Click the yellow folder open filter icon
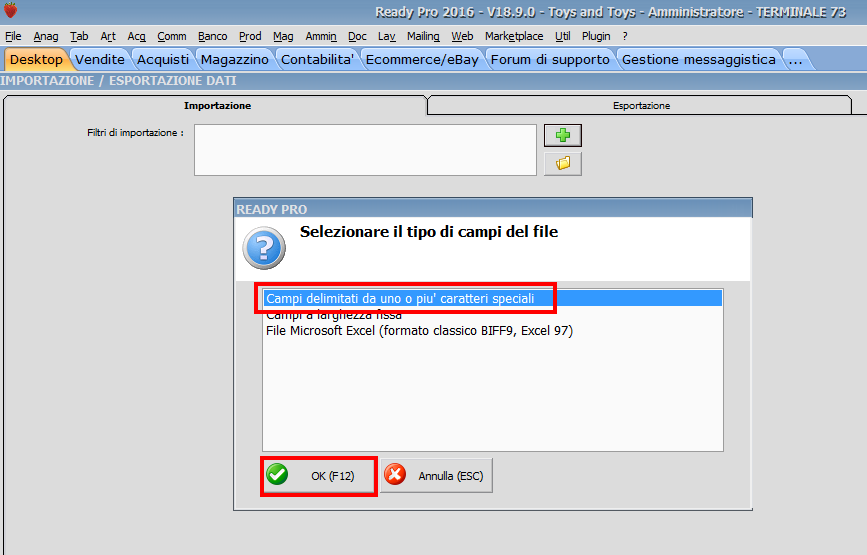This screenshot has width=867, height=555. click(562, 164)
